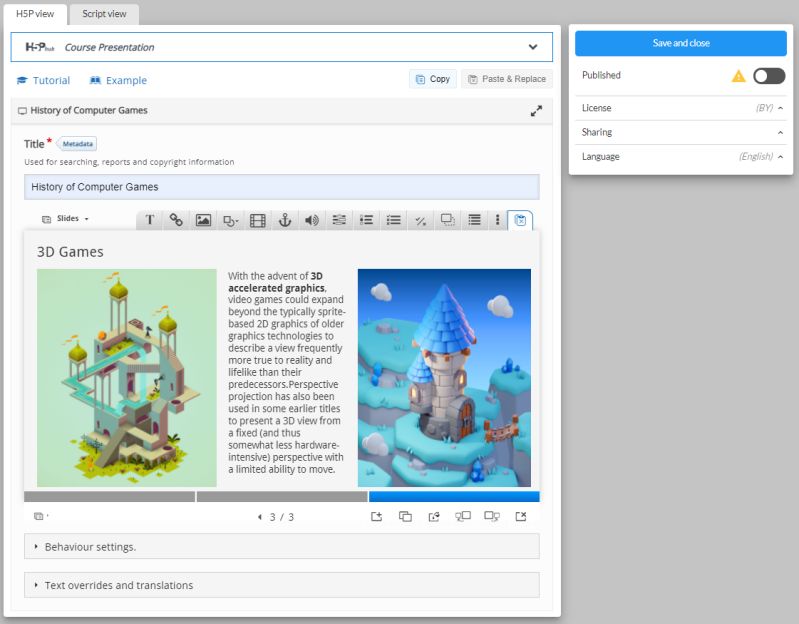Jump to first slide progress segment
Image resolution: width=799 pixels, height=624 pixels.
click(x=110, y=497)
